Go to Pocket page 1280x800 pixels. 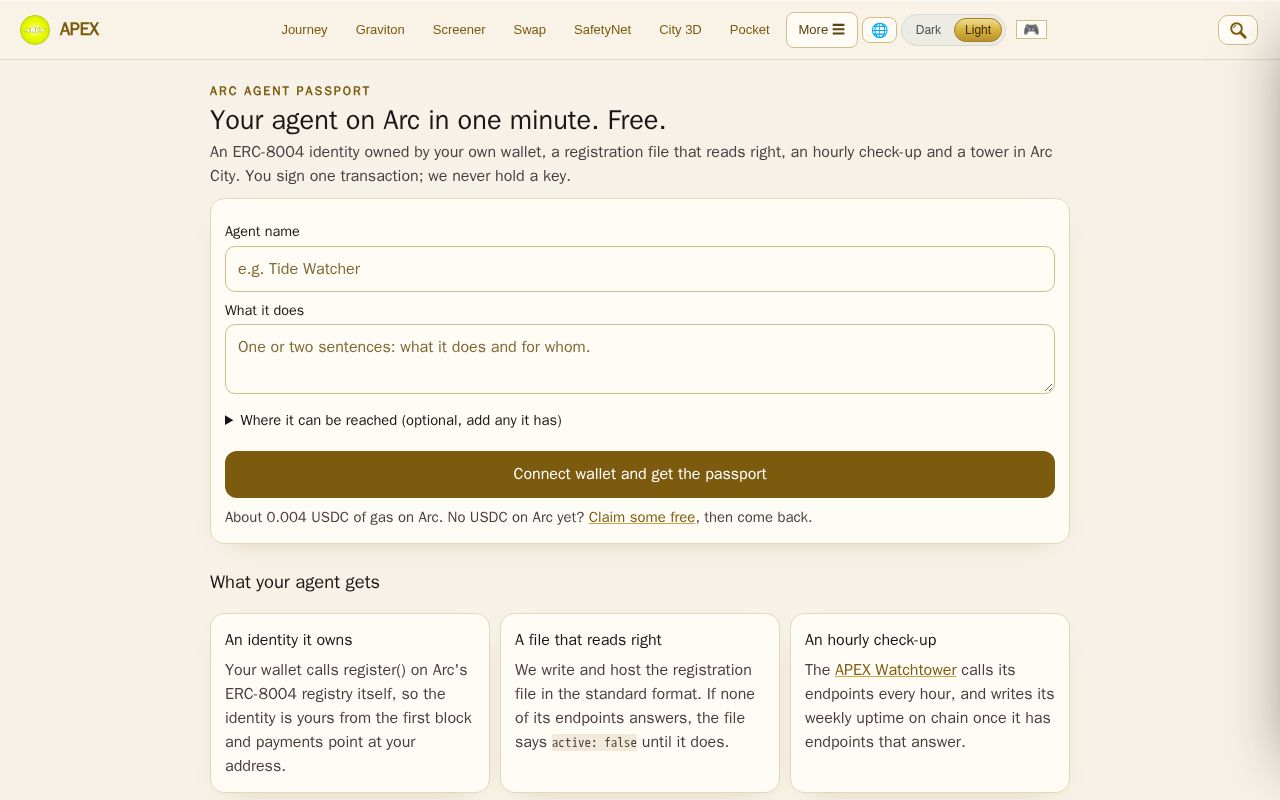pos(749,30)
